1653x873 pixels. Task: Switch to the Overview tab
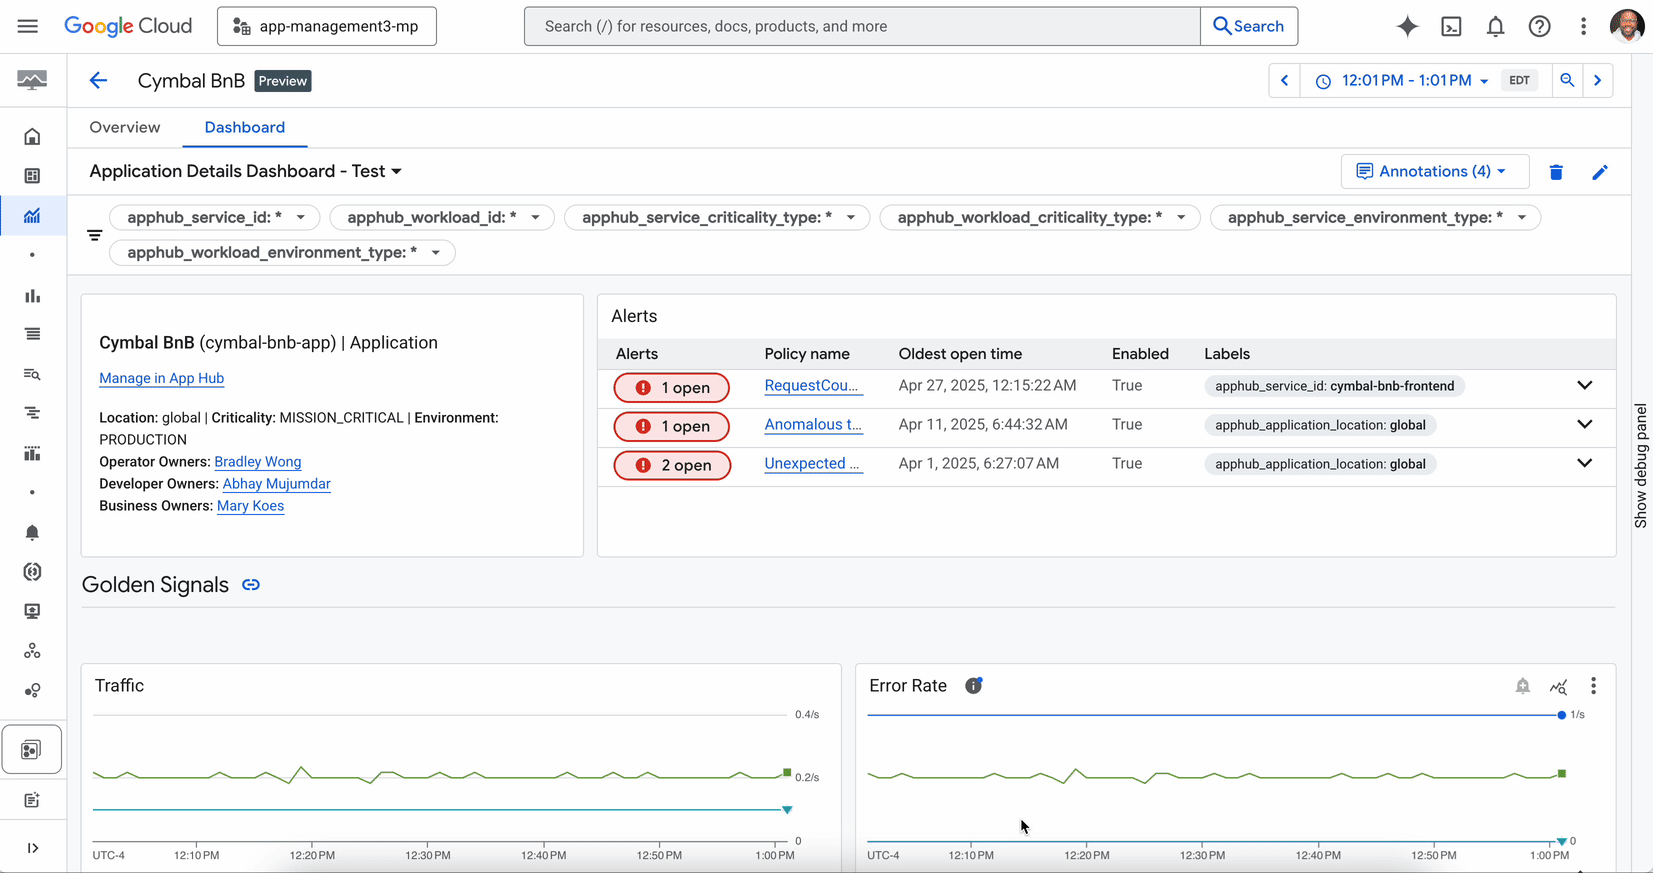[125, 127]
